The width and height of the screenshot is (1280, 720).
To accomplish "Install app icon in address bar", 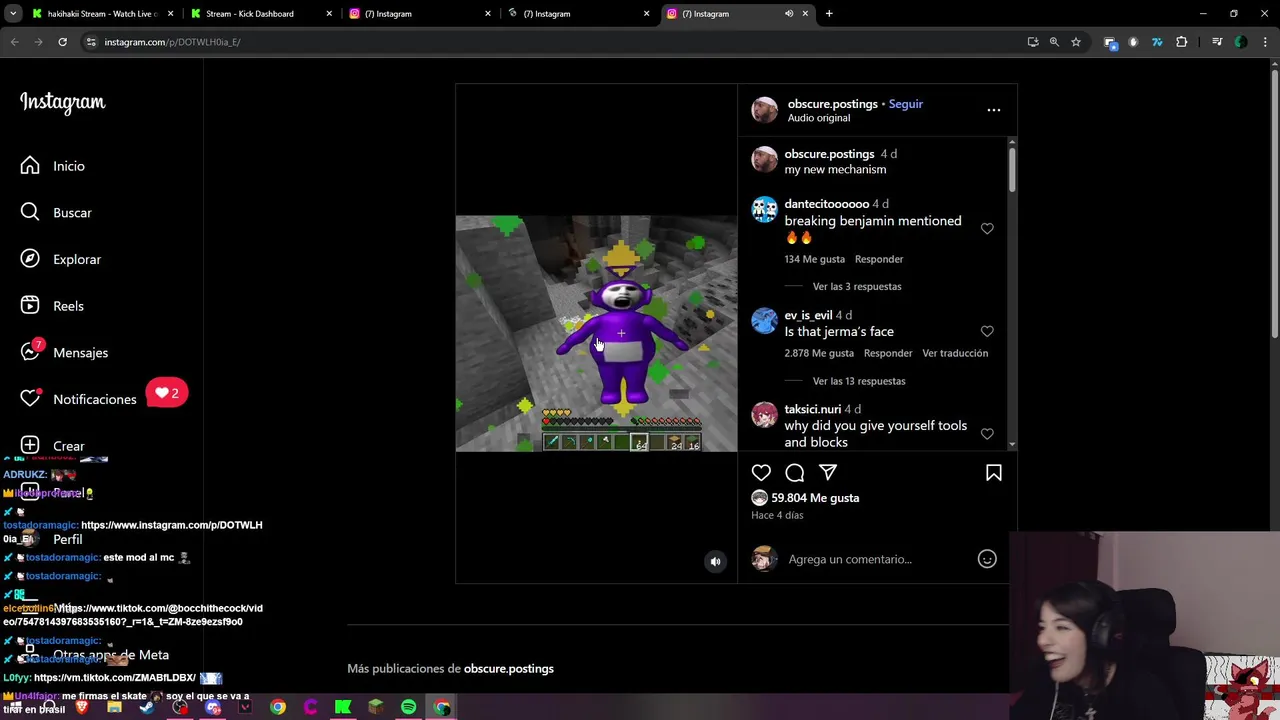I will click(1033, 42).
